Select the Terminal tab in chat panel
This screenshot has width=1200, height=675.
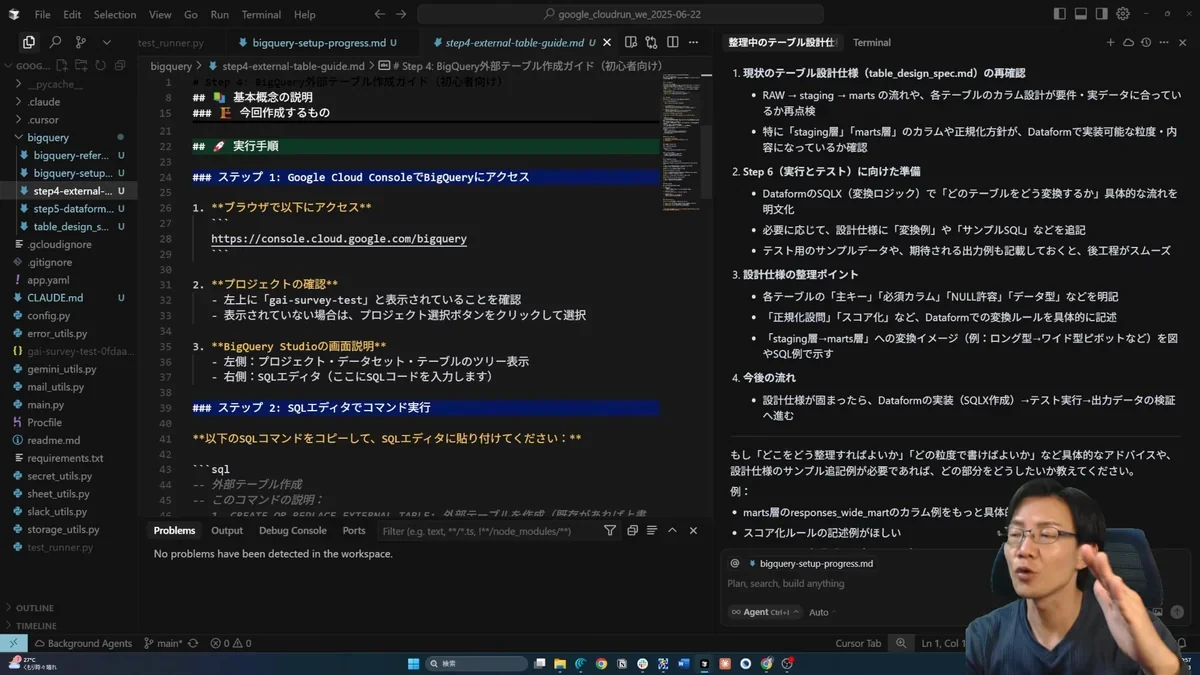[x=872, y=43]
